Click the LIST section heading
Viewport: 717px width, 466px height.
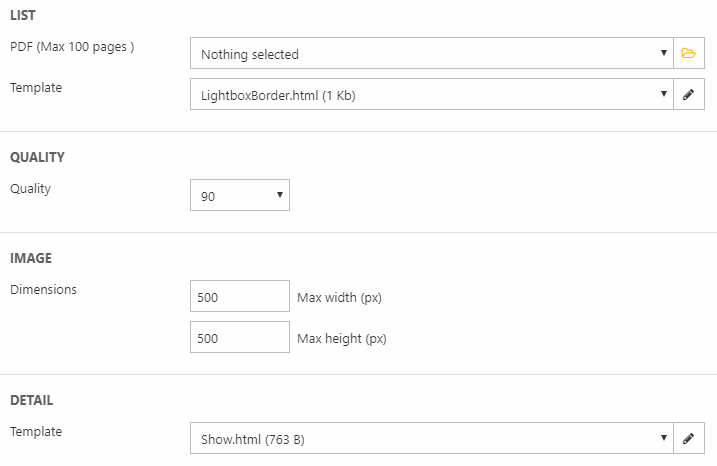coord(24,15)
